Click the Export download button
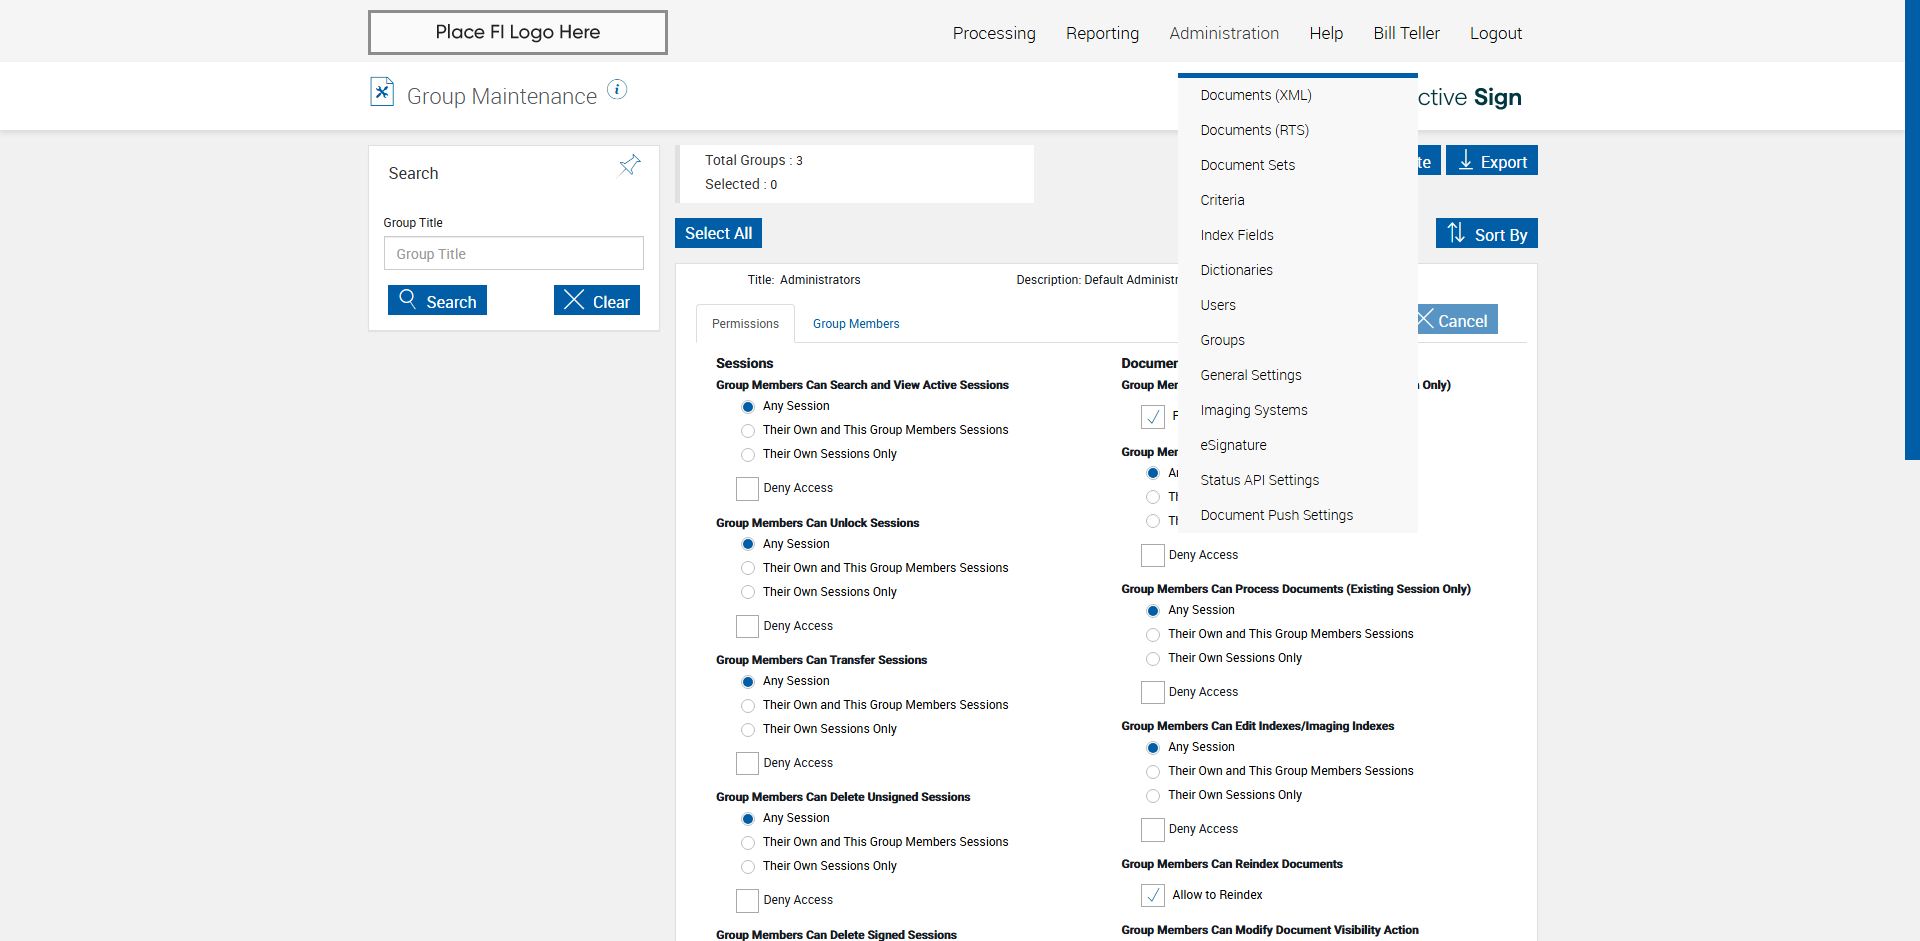1920x941 pixels. tap(1491, 161)
